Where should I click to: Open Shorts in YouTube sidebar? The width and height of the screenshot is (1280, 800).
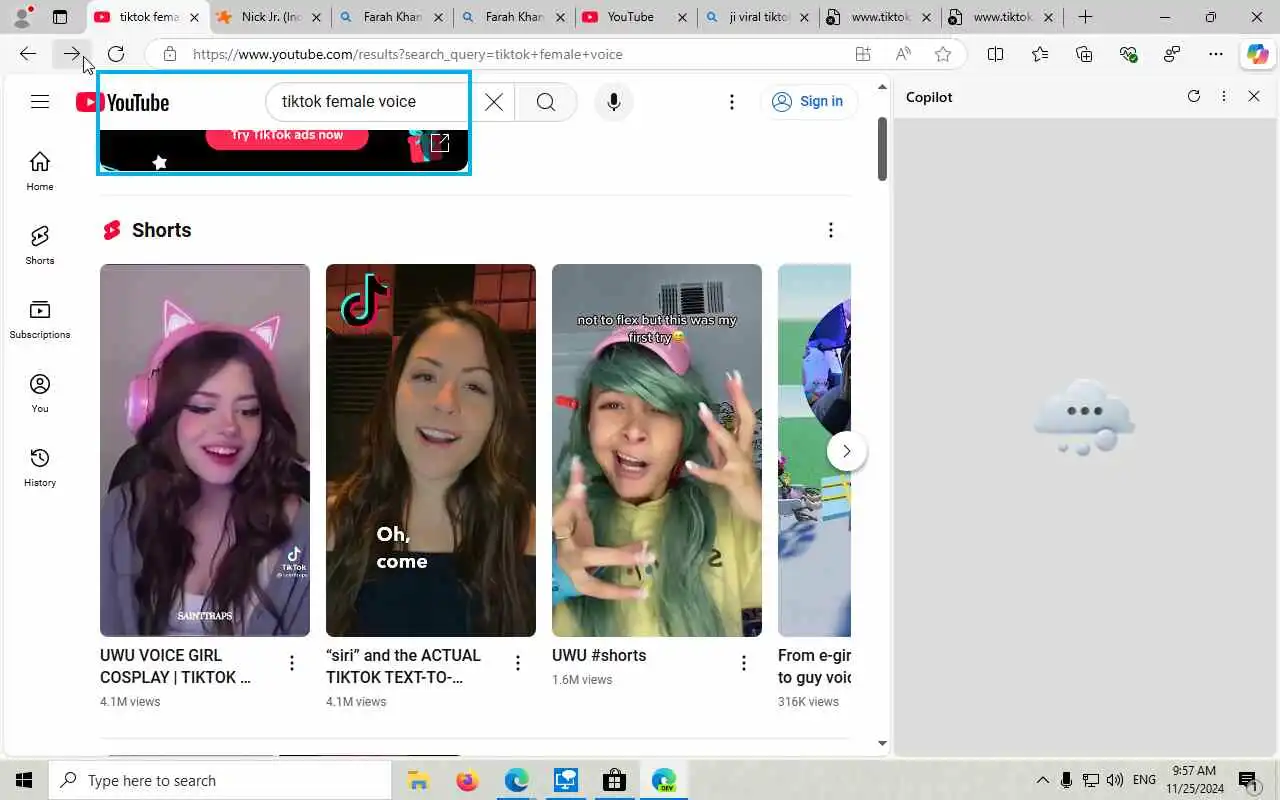point(40,245)
